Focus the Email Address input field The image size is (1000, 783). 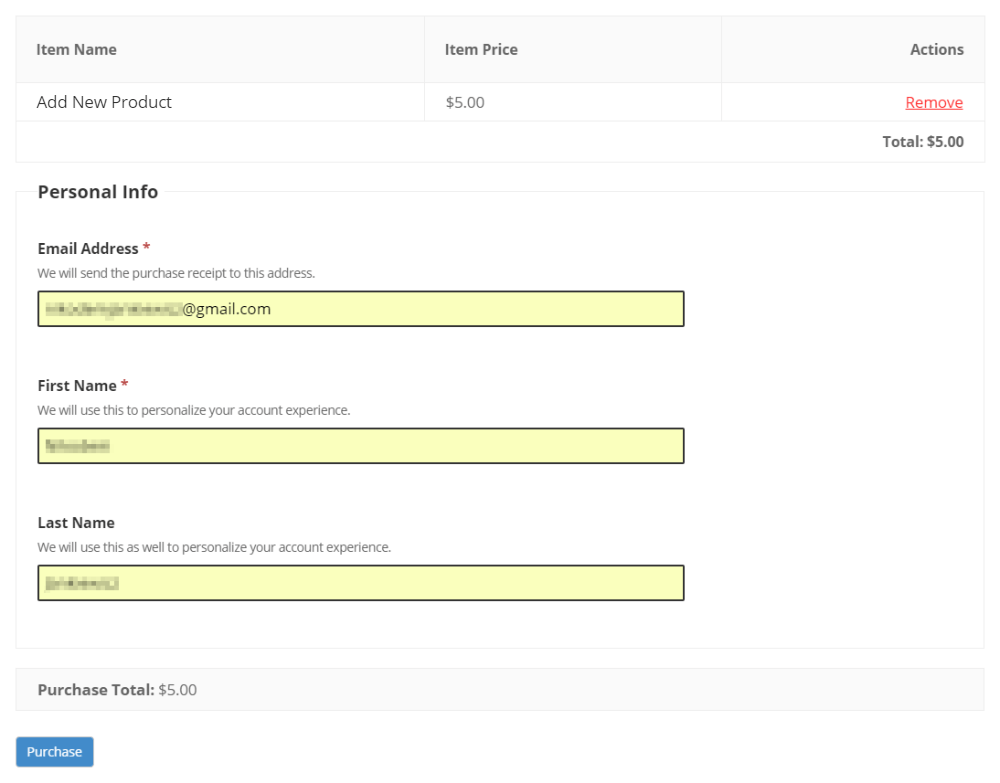[360, 309]
